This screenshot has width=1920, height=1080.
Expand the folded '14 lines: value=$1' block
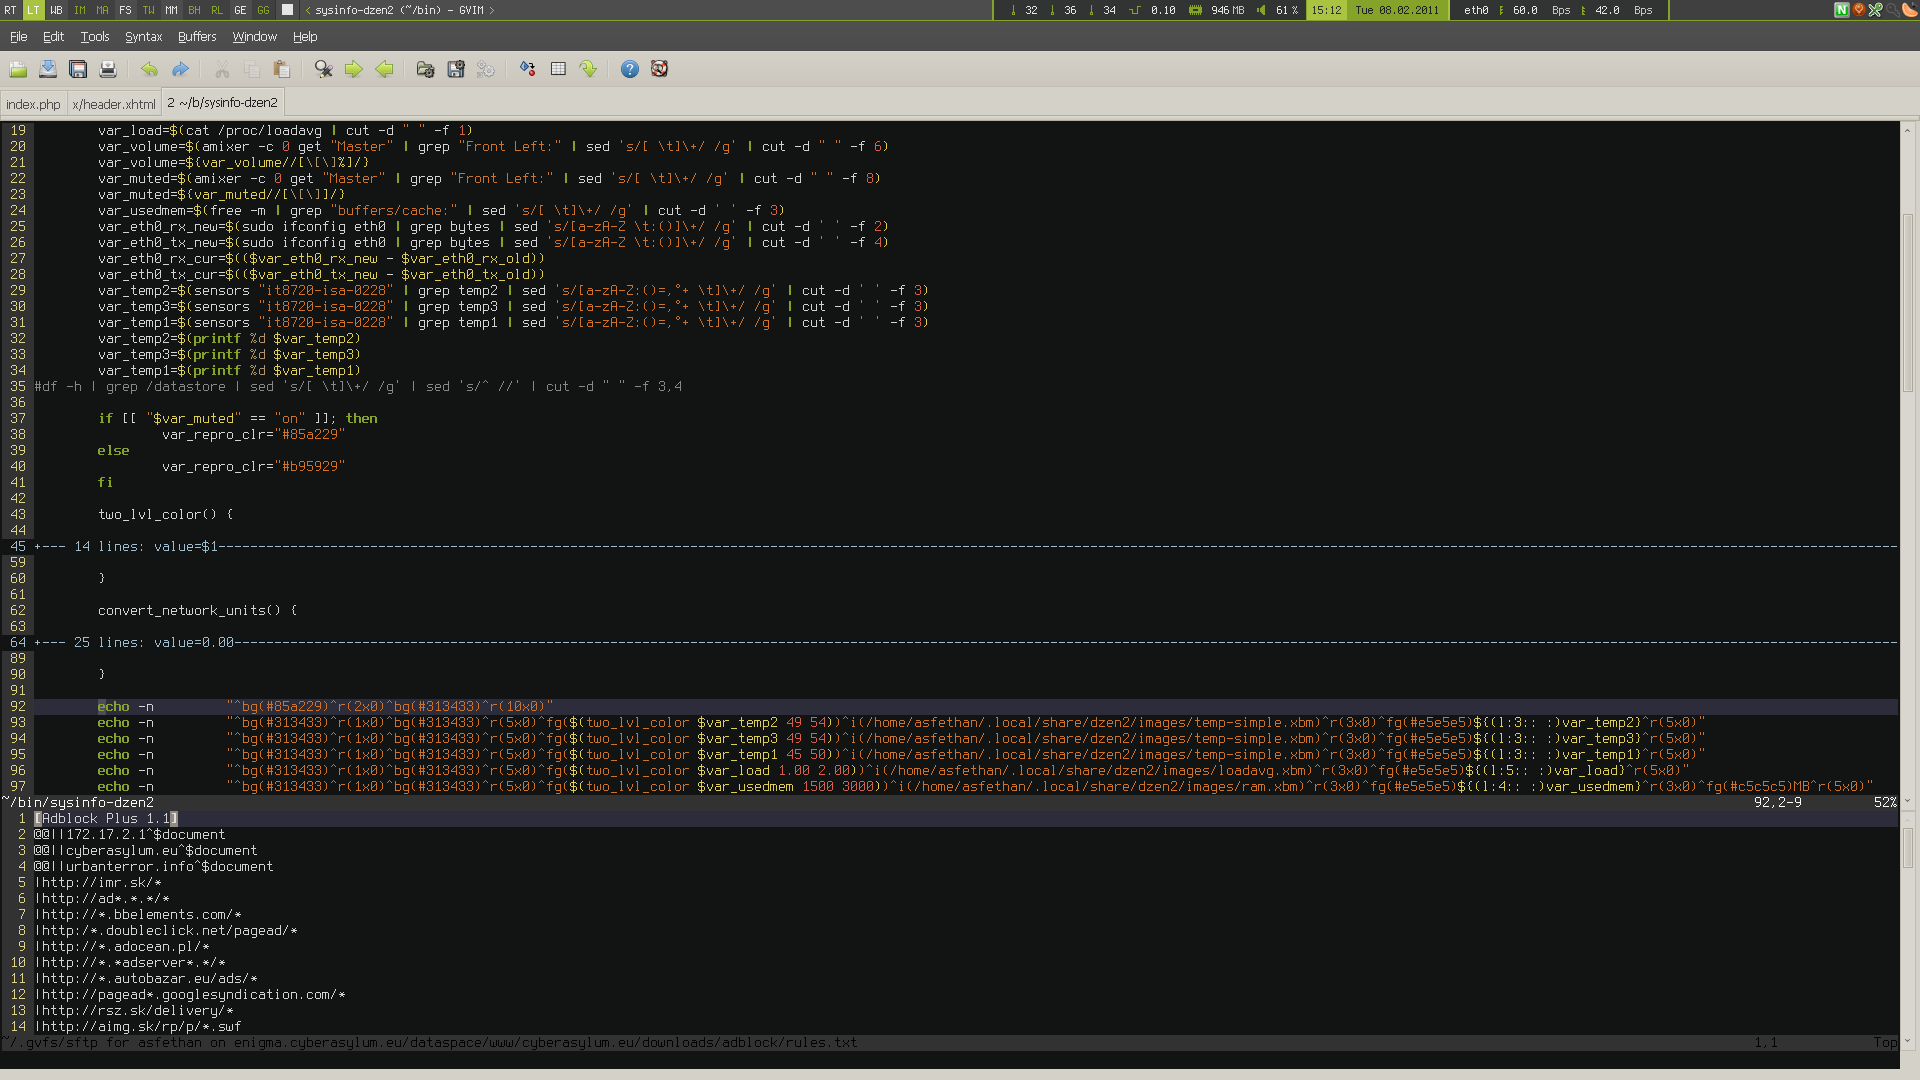(966, 546)
